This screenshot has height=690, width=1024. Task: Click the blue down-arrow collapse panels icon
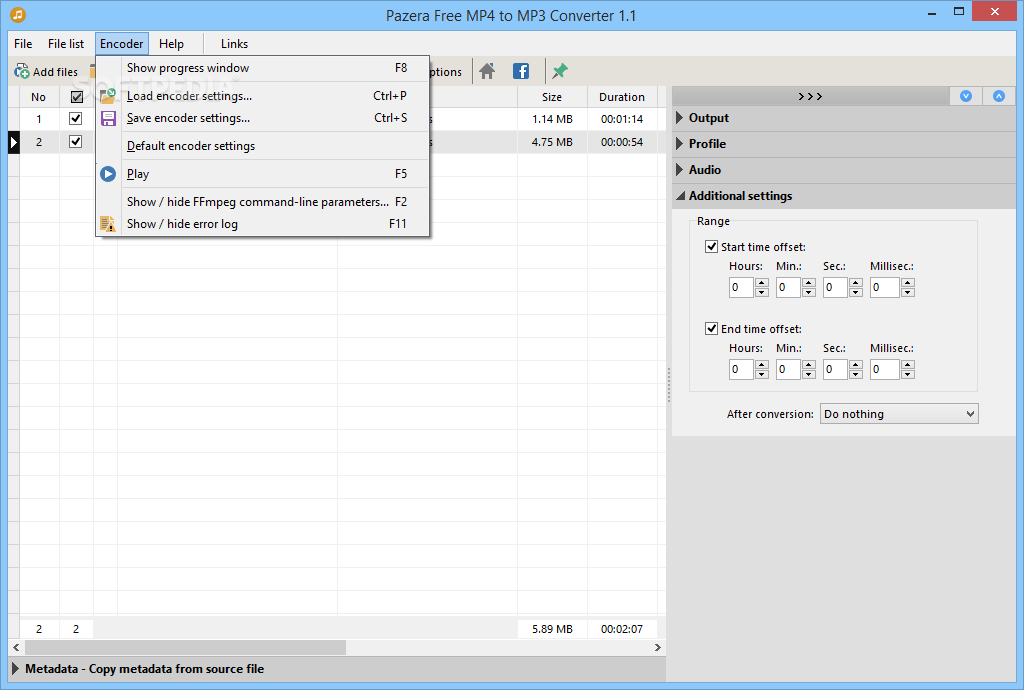(966, 96)
